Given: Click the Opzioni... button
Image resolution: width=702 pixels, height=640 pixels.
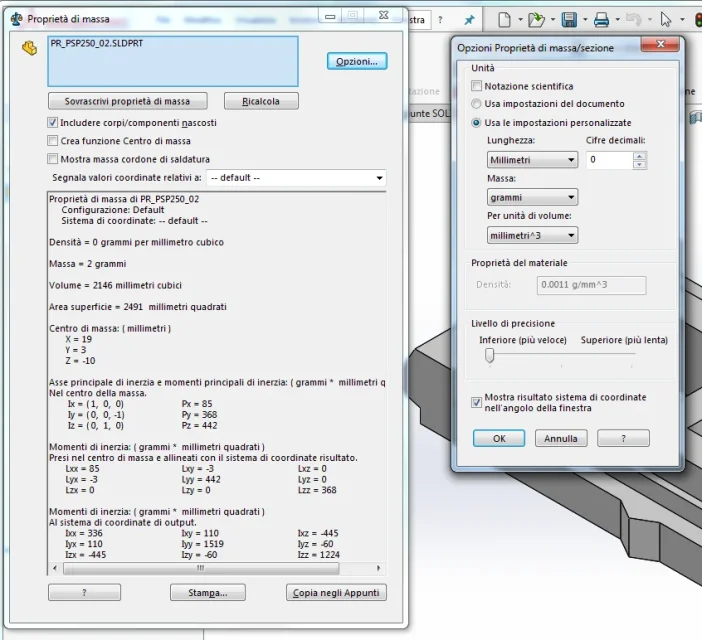Looking at the screenshot, I should (357, 61).
